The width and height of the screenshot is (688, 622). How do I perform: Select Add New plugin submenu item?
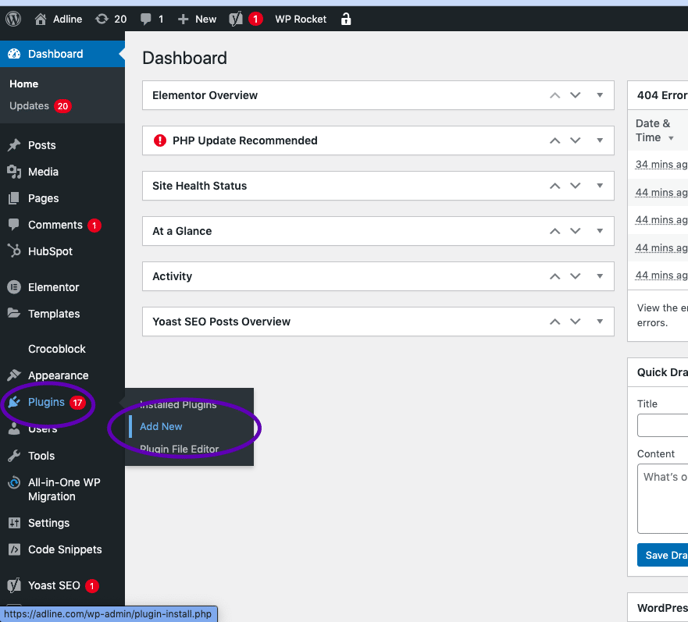point(161,426)
